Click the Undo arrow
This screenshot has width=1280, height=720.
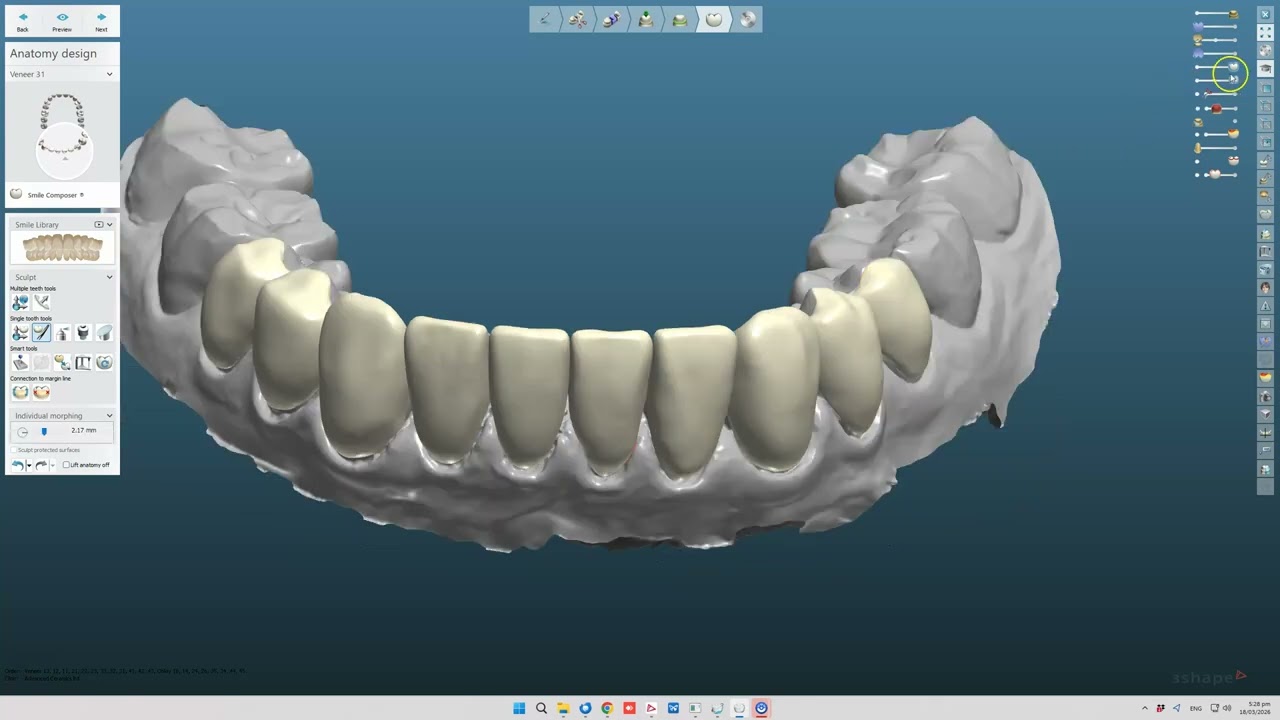point(17,465)
